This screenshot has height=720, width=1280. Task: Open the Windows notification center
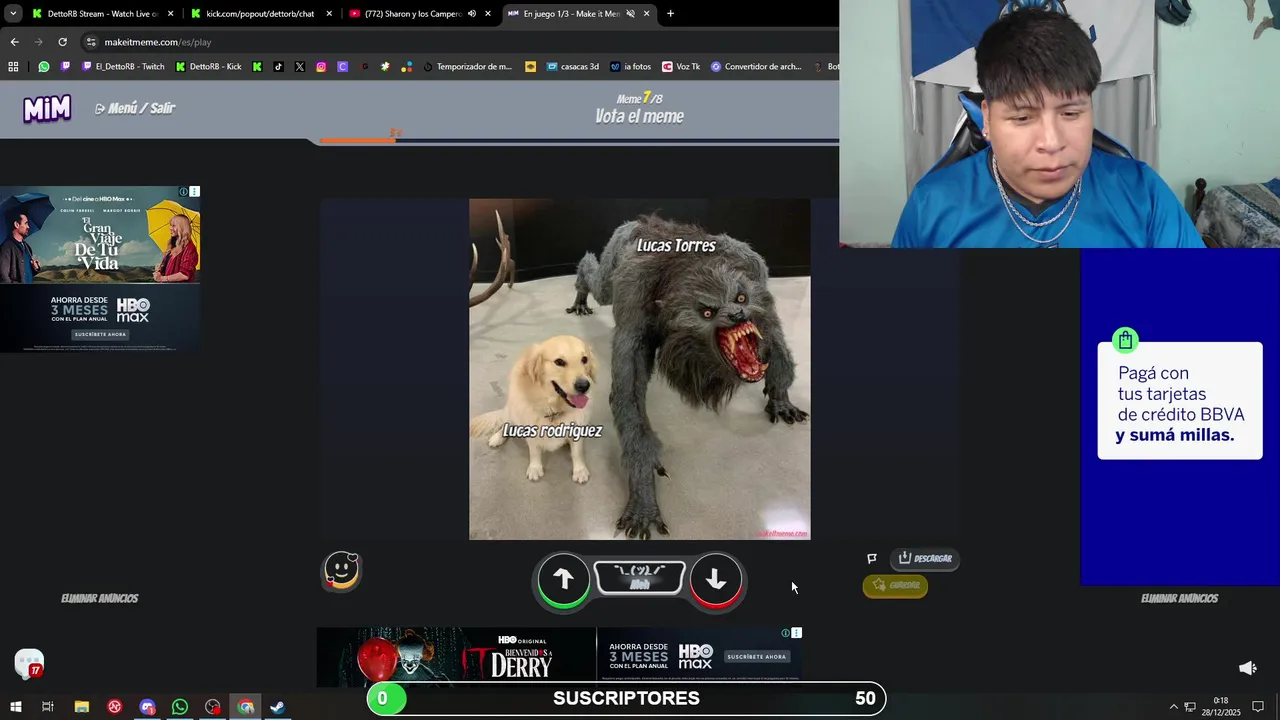1258,707
